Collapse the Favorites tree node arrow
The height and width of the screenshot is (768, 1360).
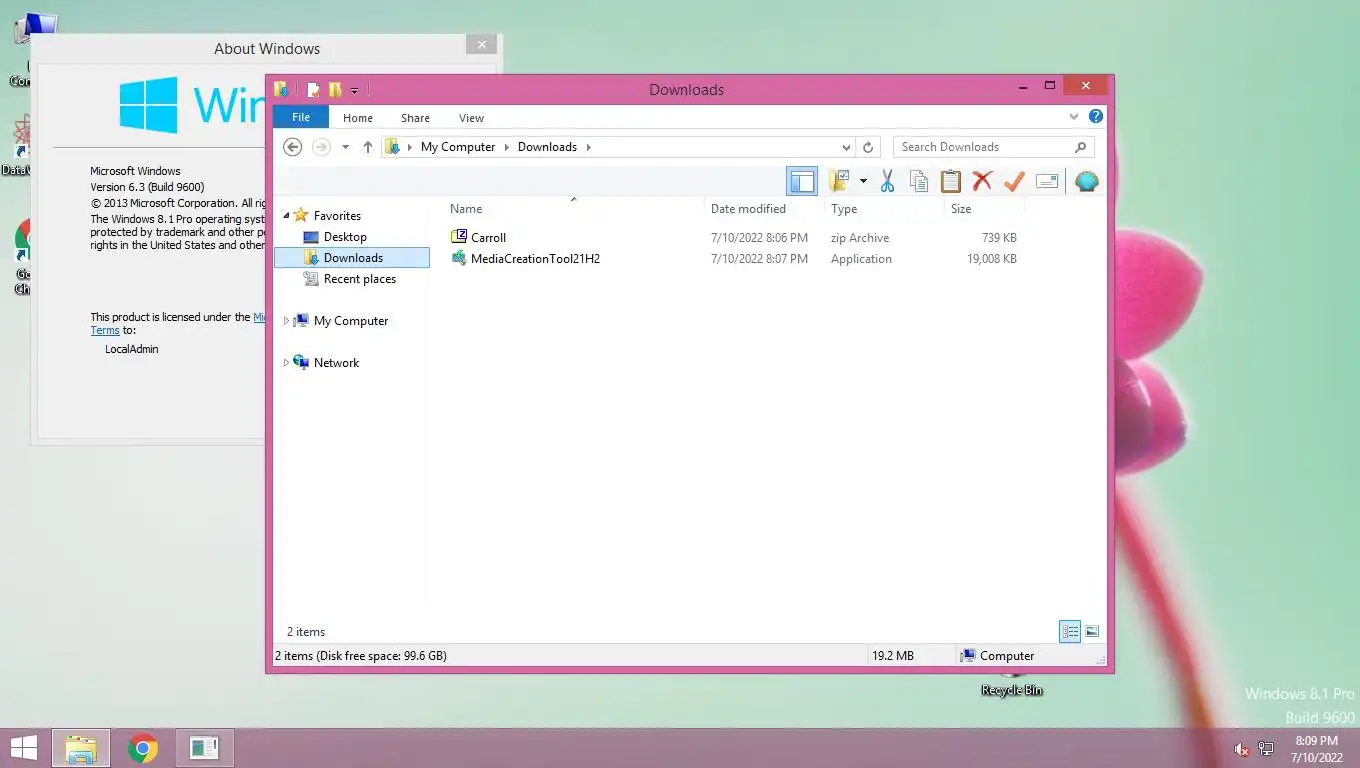(286, 216)
